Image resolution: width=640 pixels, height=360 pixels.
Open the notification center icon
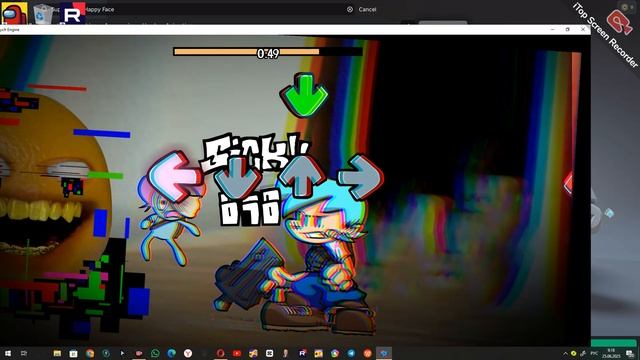coord(631,353)
